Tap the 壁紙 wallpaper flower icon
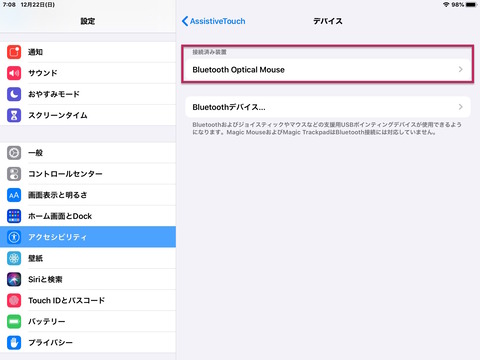The image size is (480, 360). 14,258
